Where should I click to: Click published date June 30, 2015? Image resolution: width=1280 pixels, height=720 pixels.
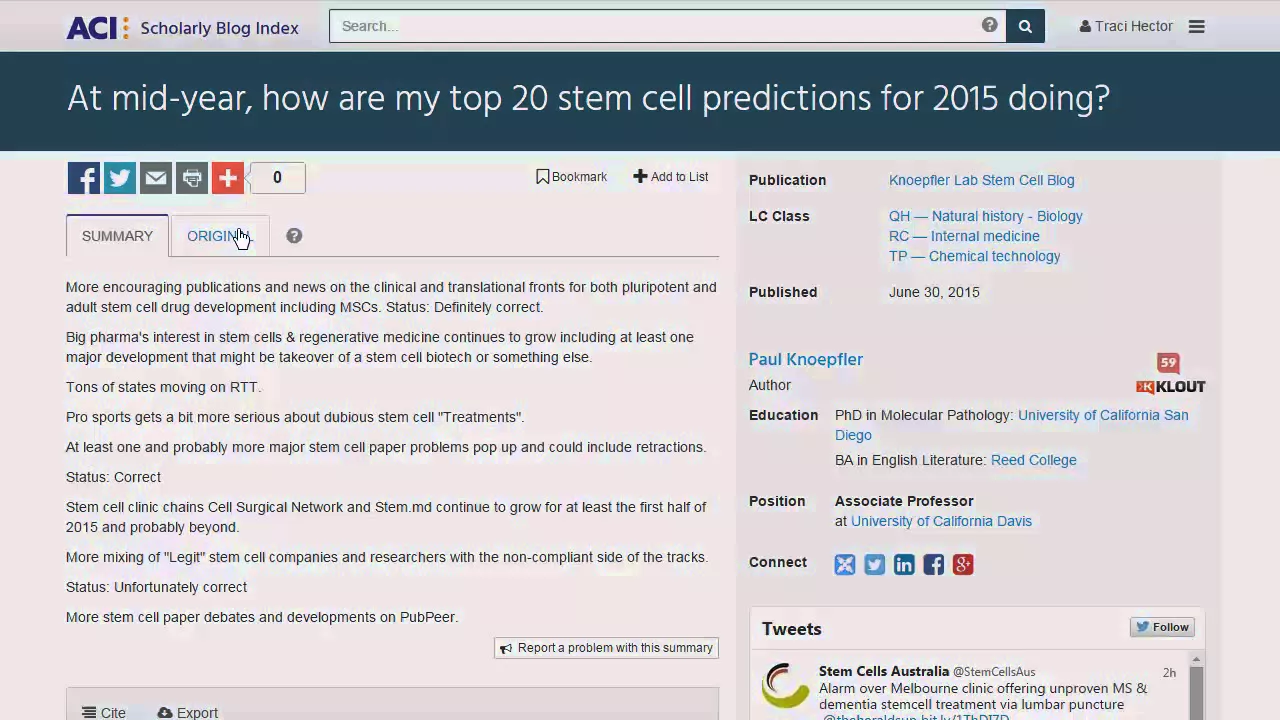934,292
